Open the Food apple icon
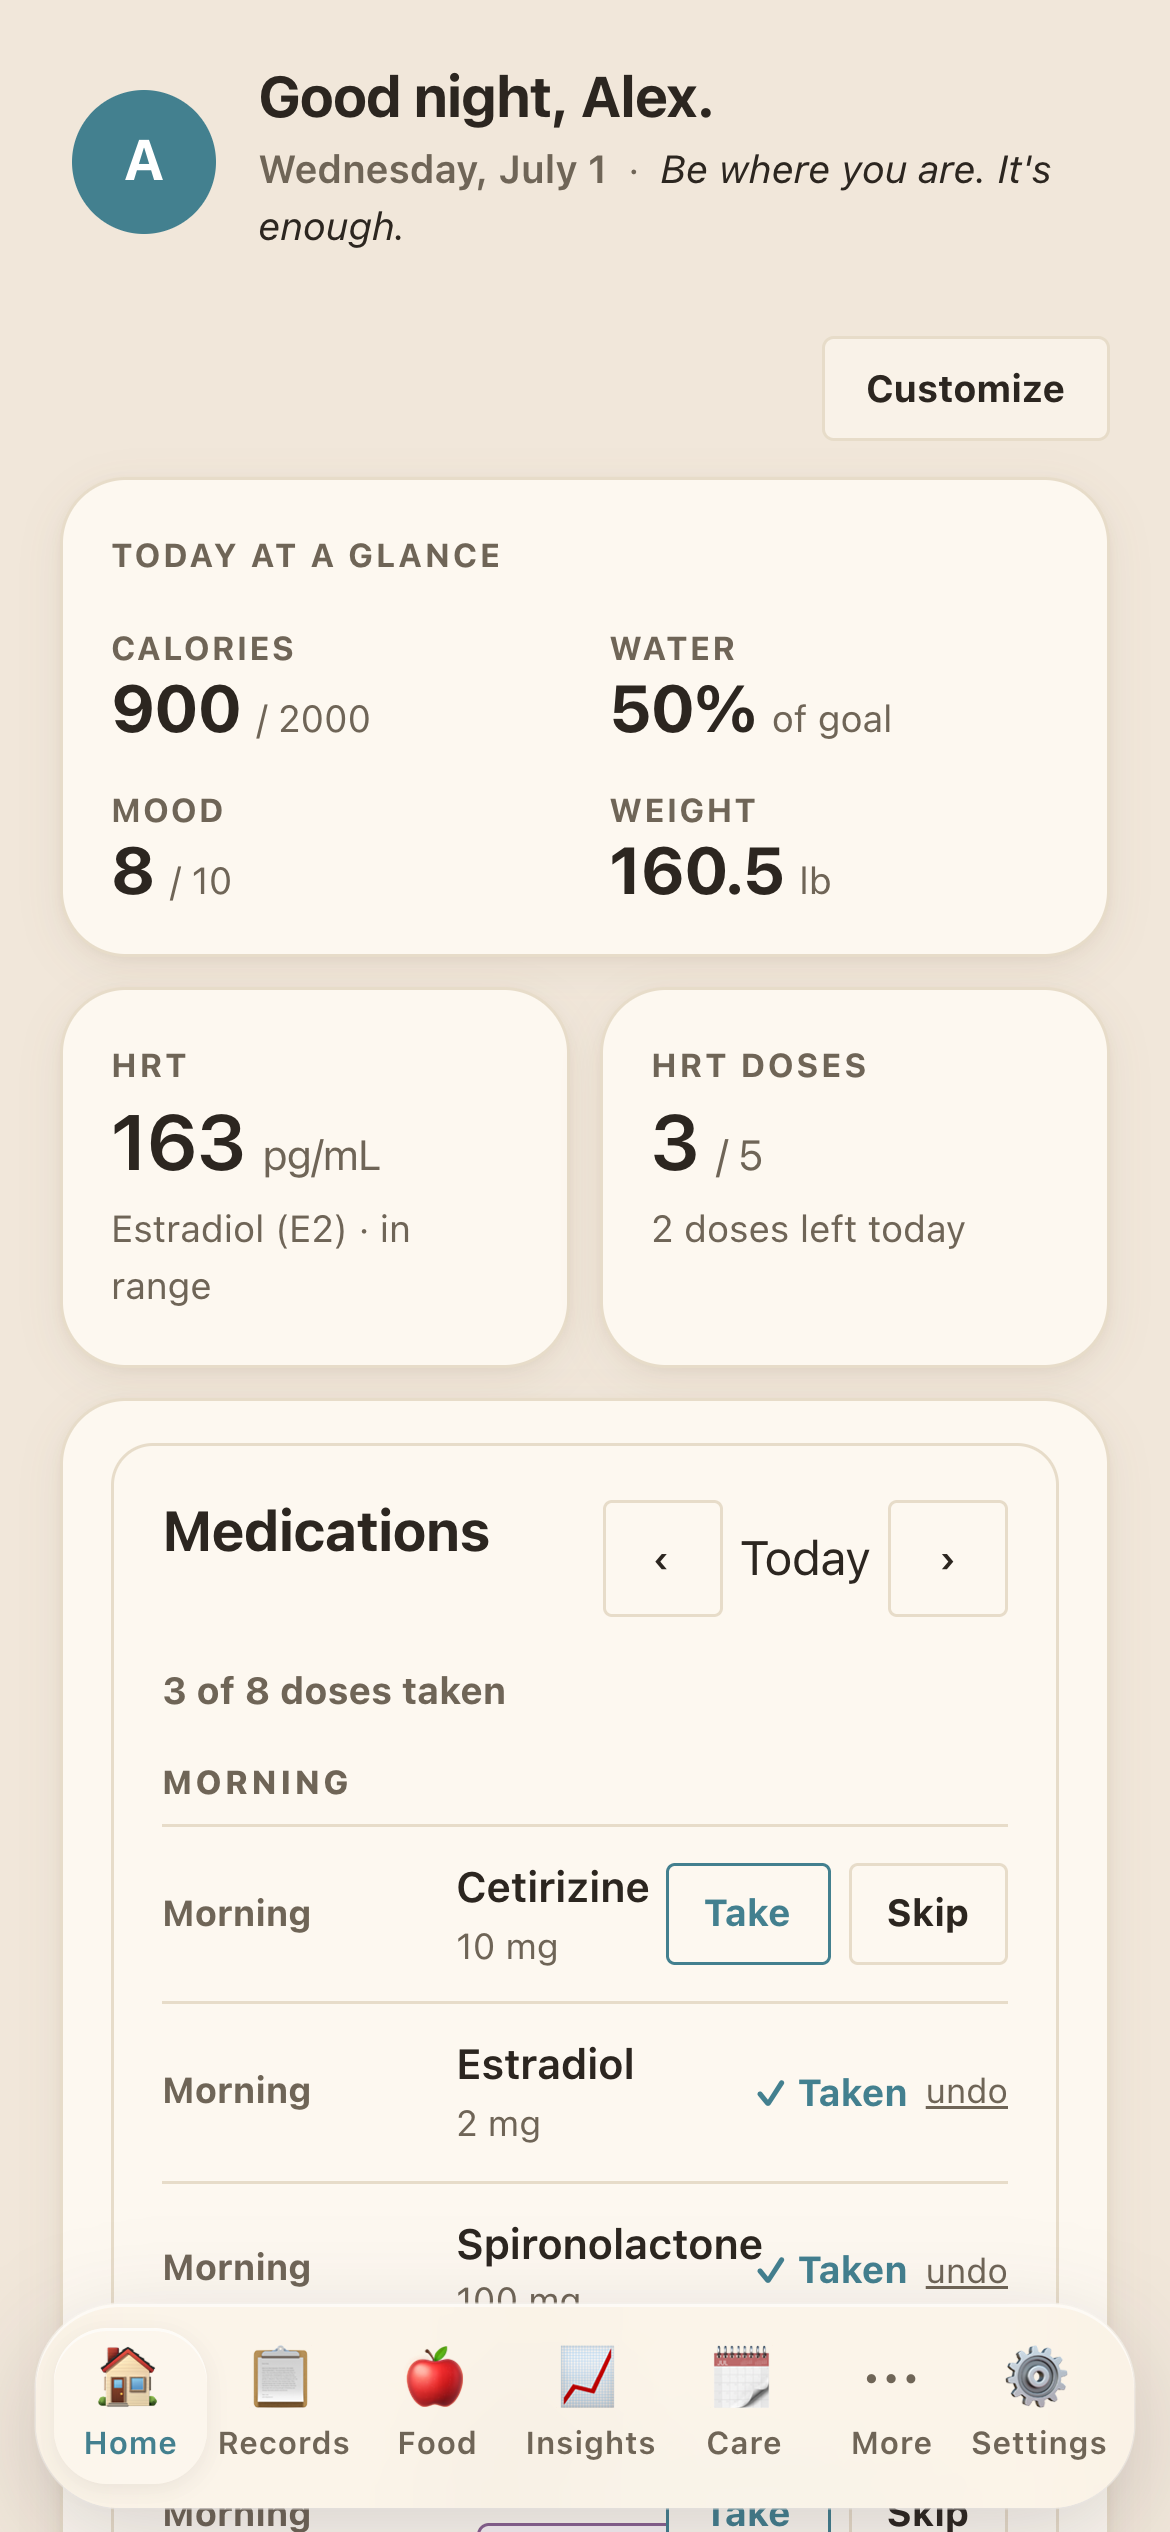The image size is (1170, 2532). (436, 2376)
